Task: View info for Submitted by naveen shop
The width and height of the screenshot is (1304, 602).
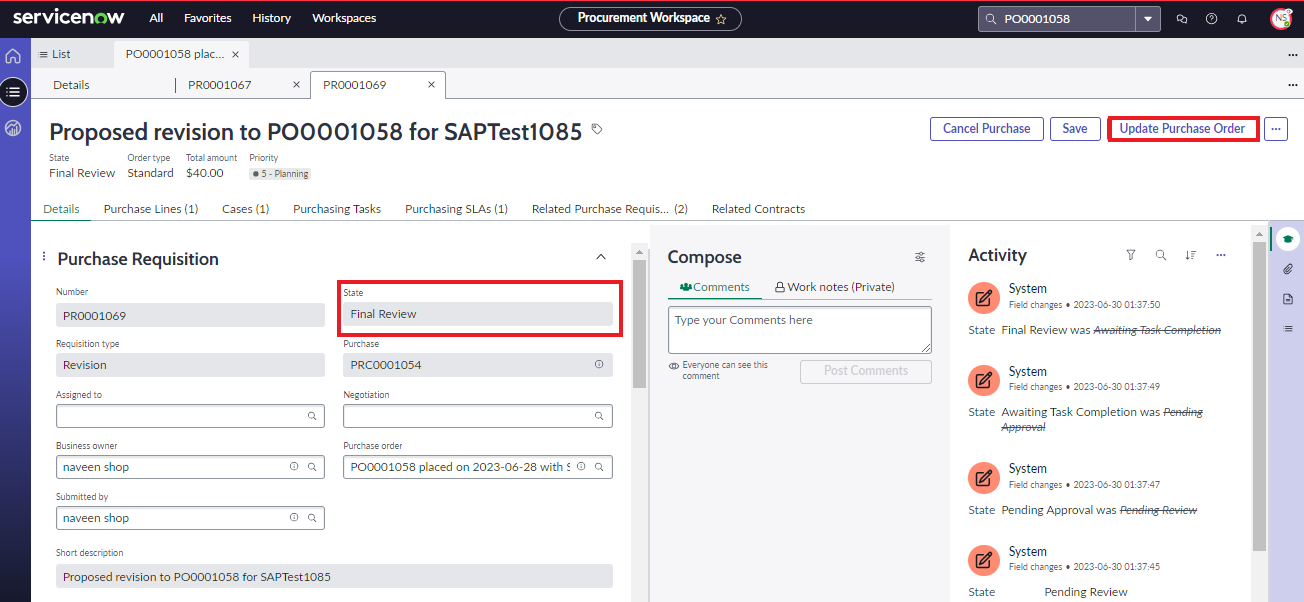Action: [294, 518]
